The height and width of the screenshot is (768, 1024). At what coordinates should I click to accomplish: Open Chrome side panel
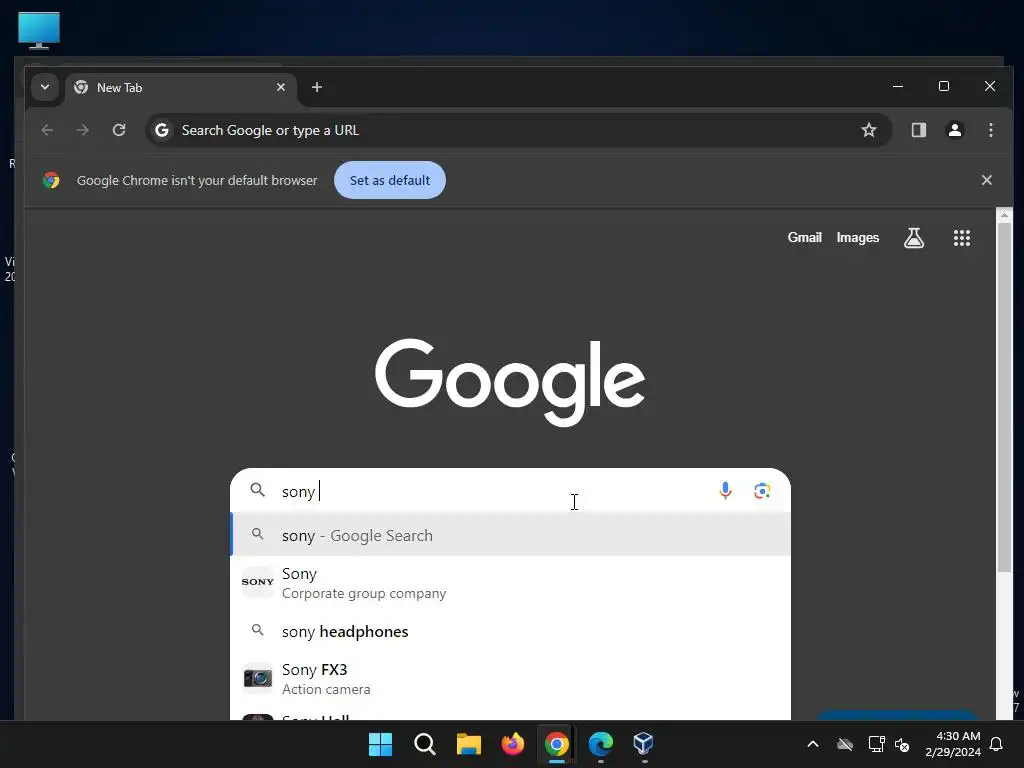click(x=919, y=130)
